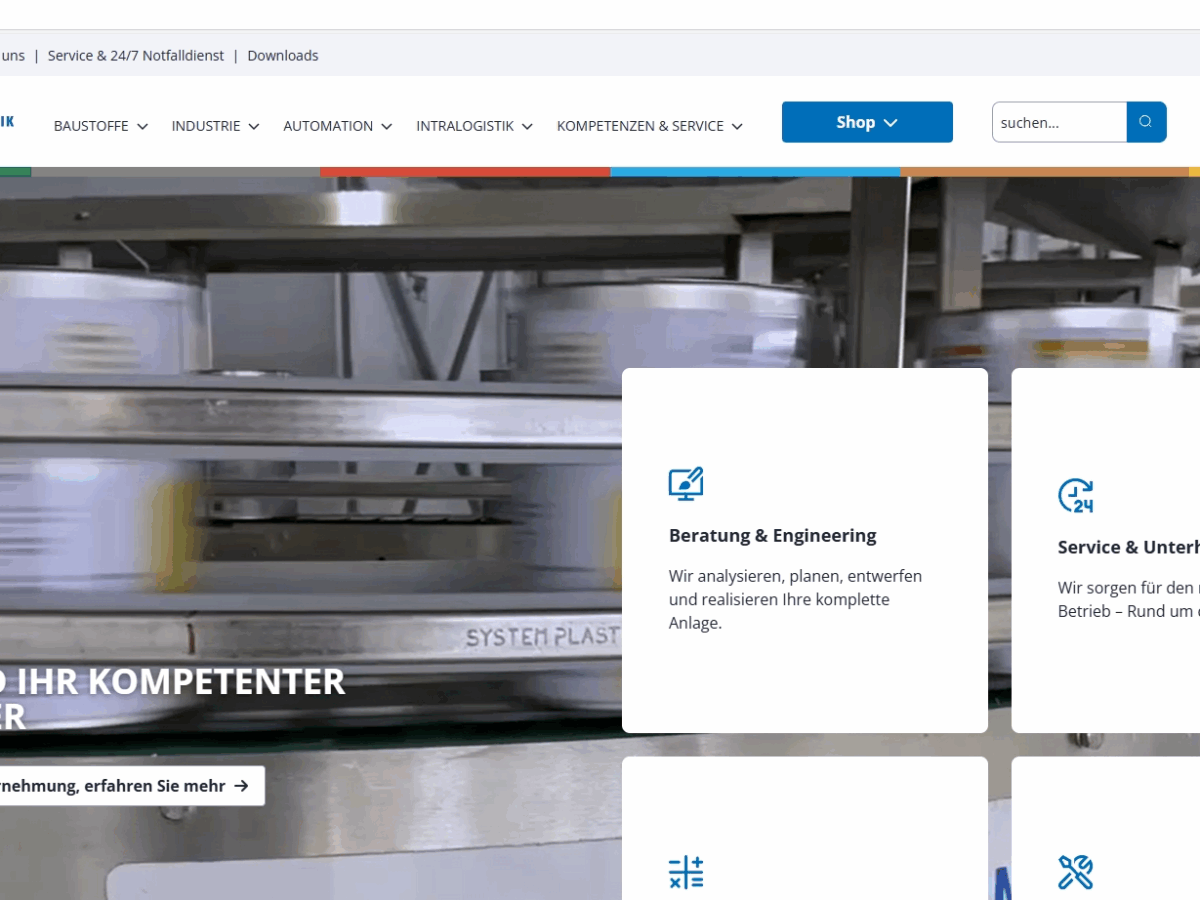Open the Beratung & Engineering card heading
The width and height of the screenshot is (1200, 900).
tap(772, 536)
